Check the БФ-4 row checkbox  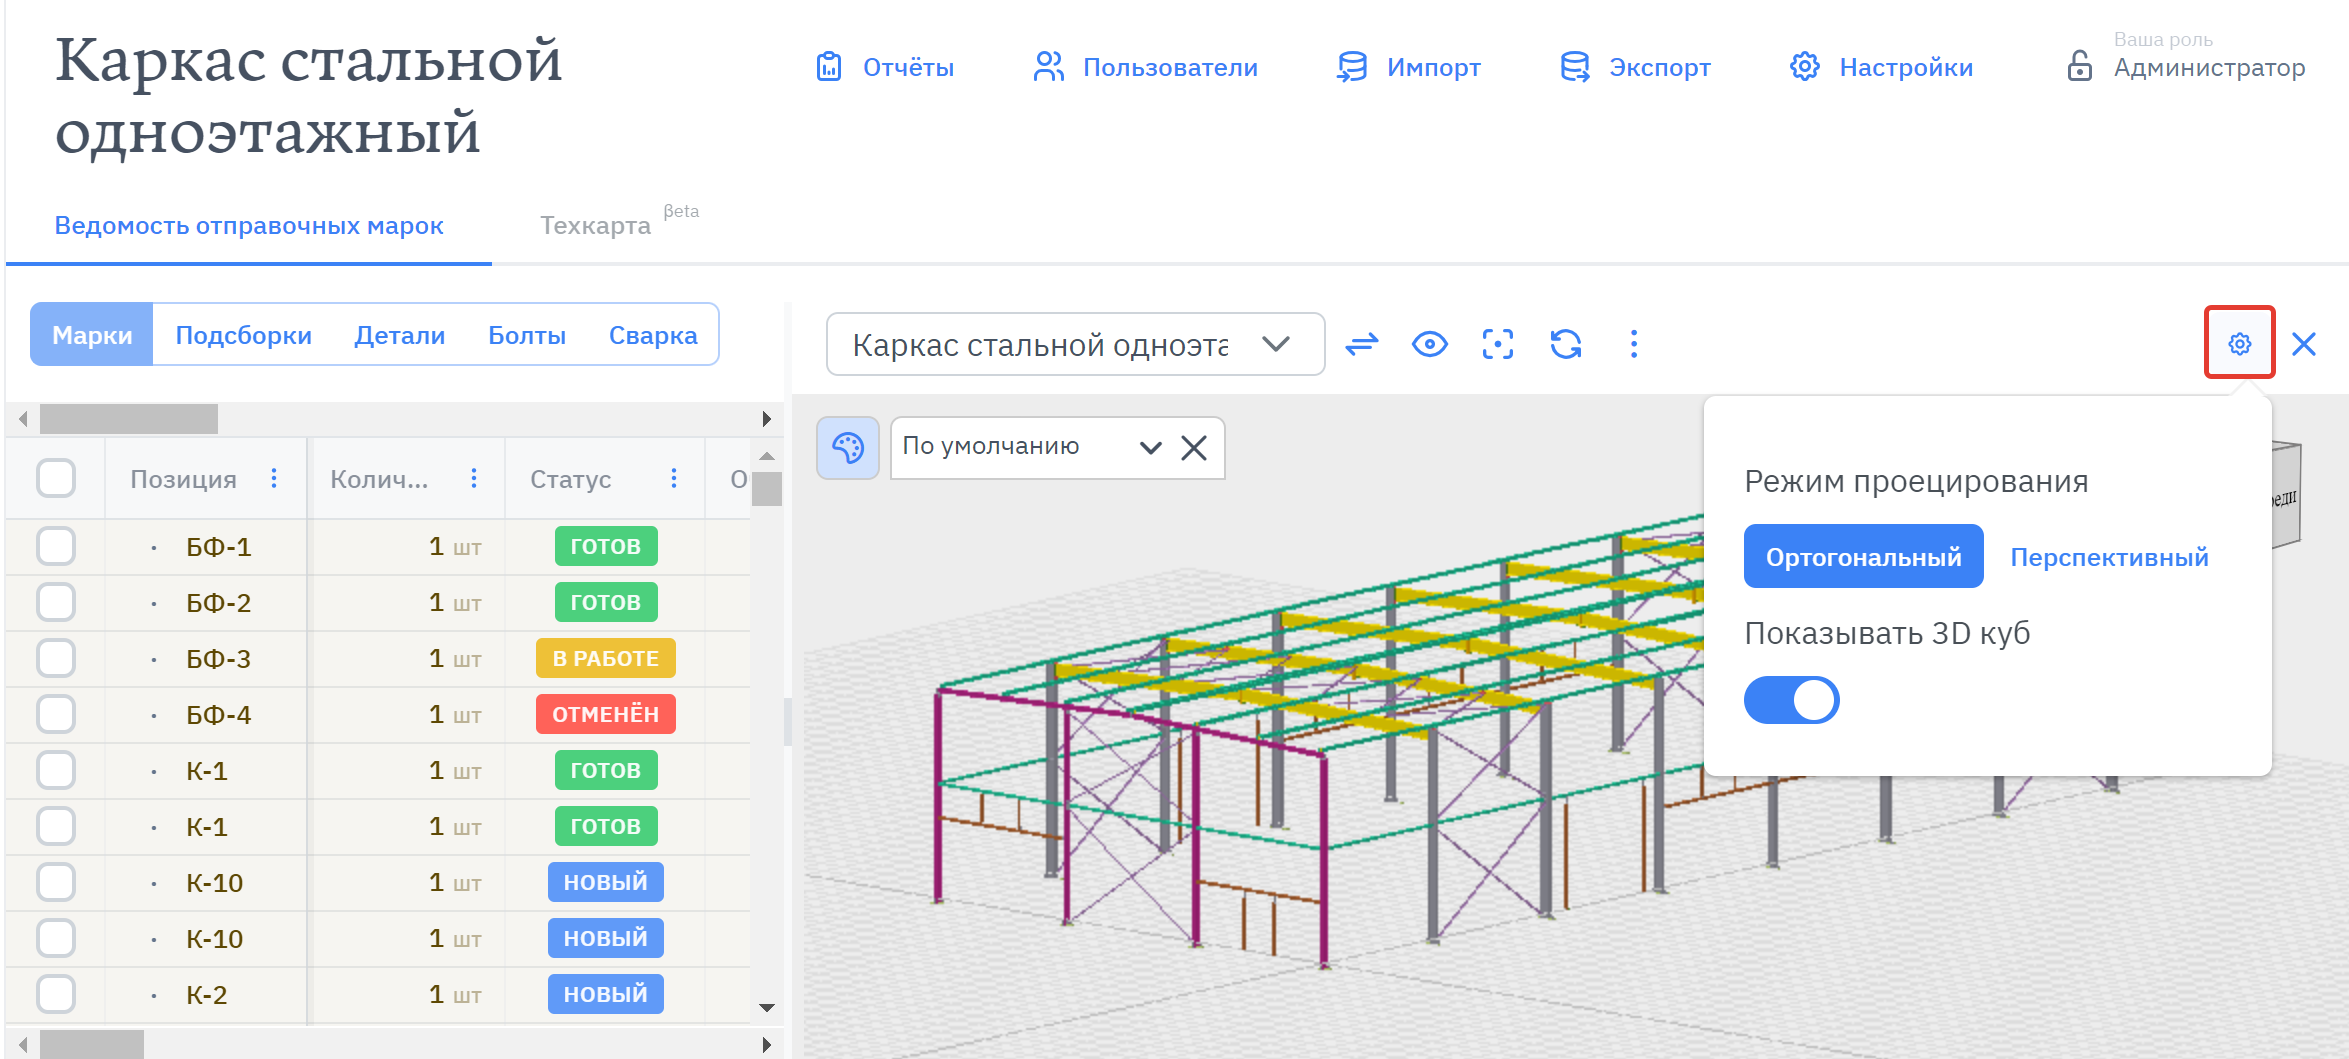click(x=56, y=714)
